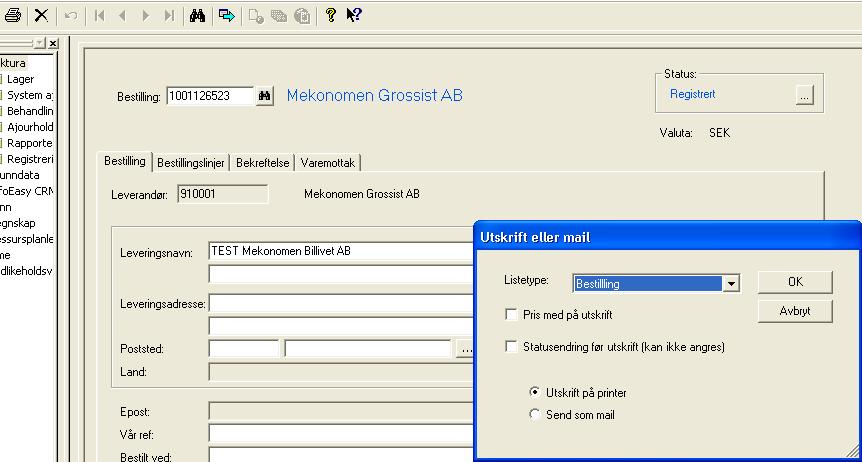Select Registreri... in the navigation tree

click(x=30, y=159)
